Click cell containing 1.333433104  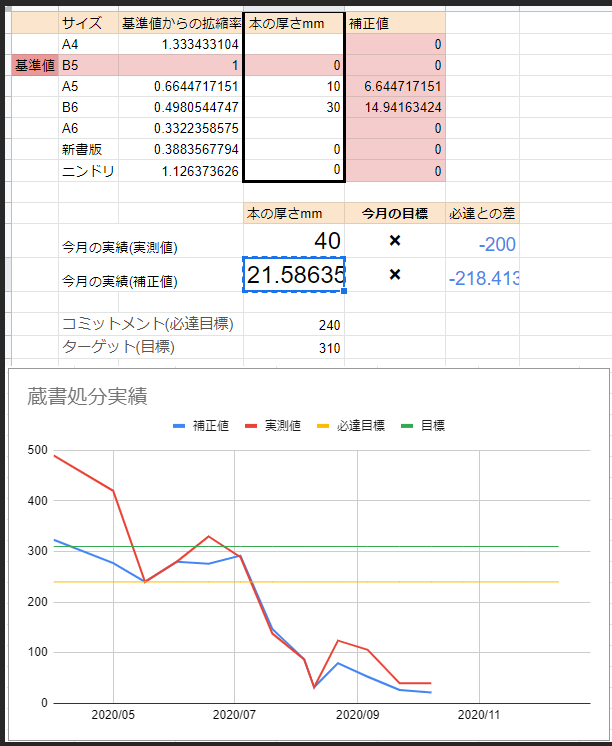pyautogui.click(x=181, y=44)
